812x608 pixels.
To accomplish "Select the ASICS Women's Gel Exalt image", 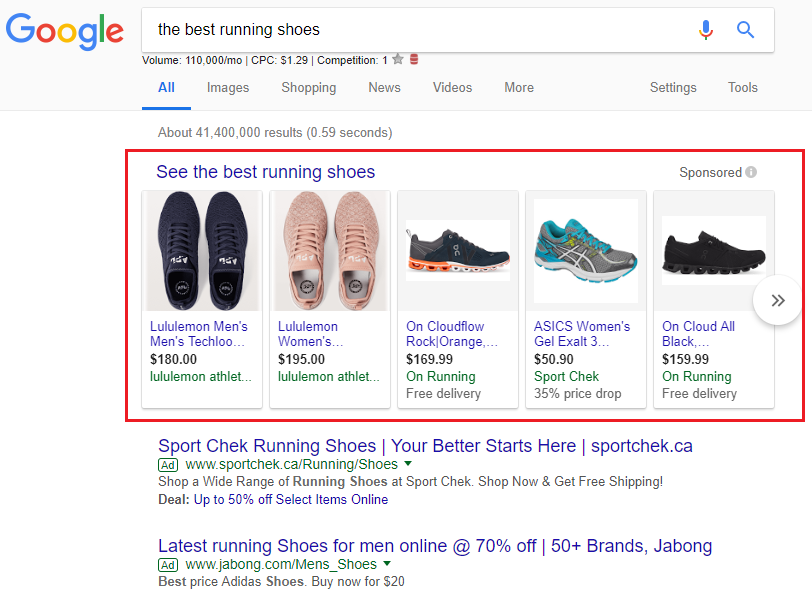I will click(586, 251).
